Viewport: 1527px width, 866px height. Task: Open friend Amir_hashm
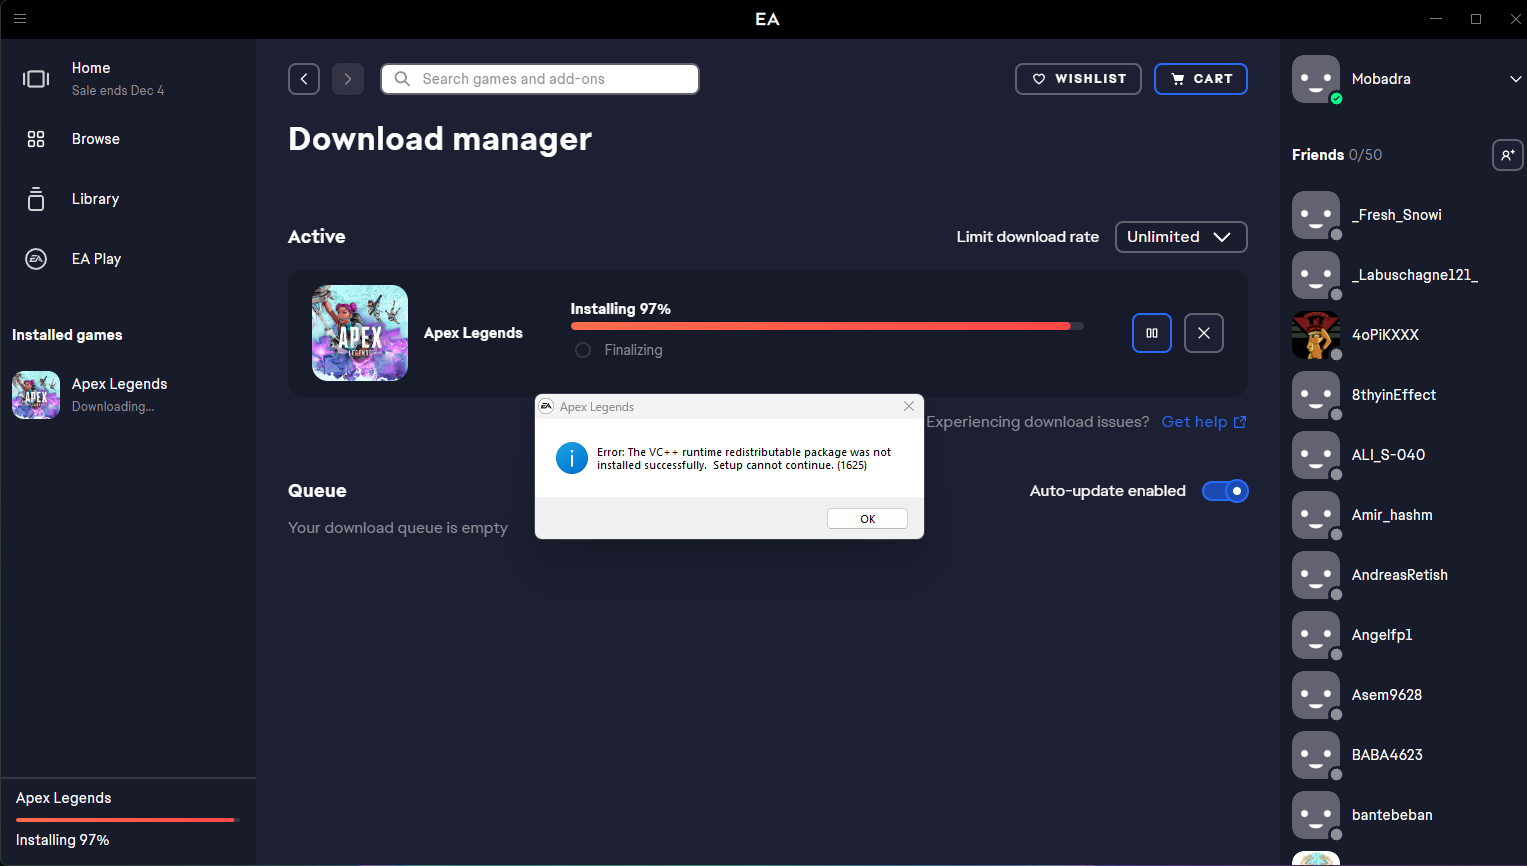tap(1392, 515)
